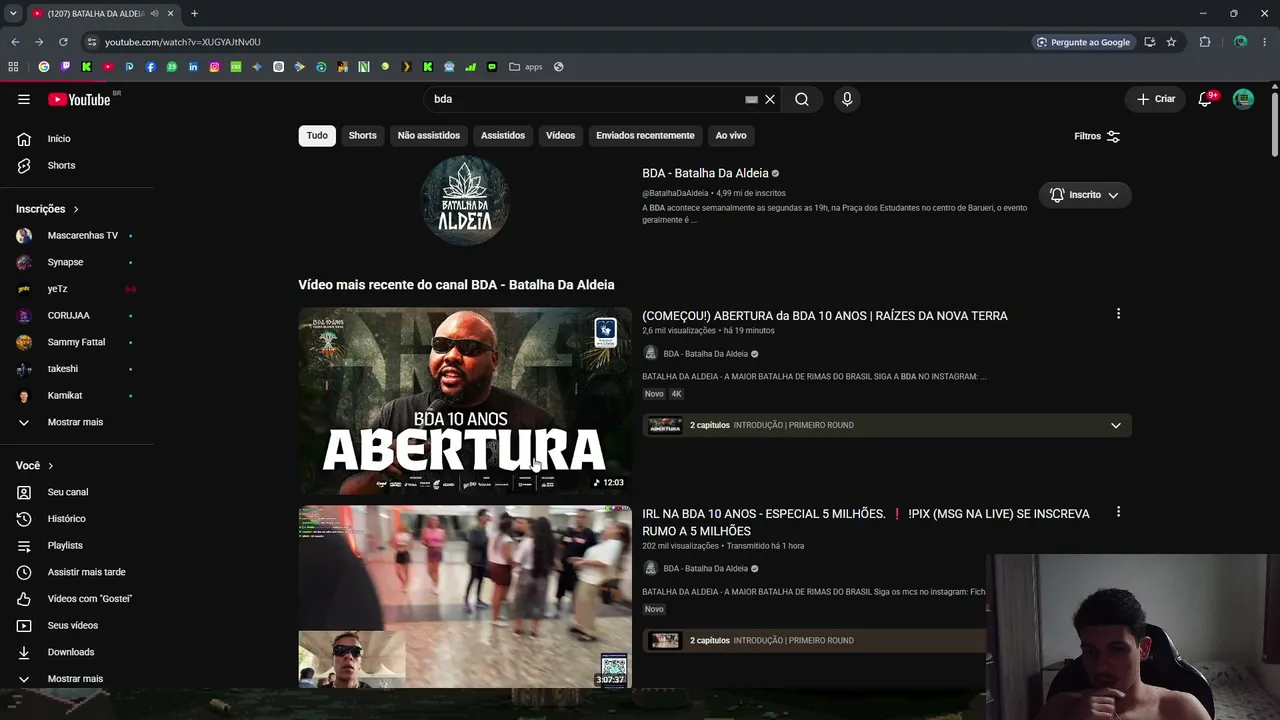This screenshot has height=720, width=1280.
Task: Filter by Ao vivo chip
Action: tap(731, 136)
